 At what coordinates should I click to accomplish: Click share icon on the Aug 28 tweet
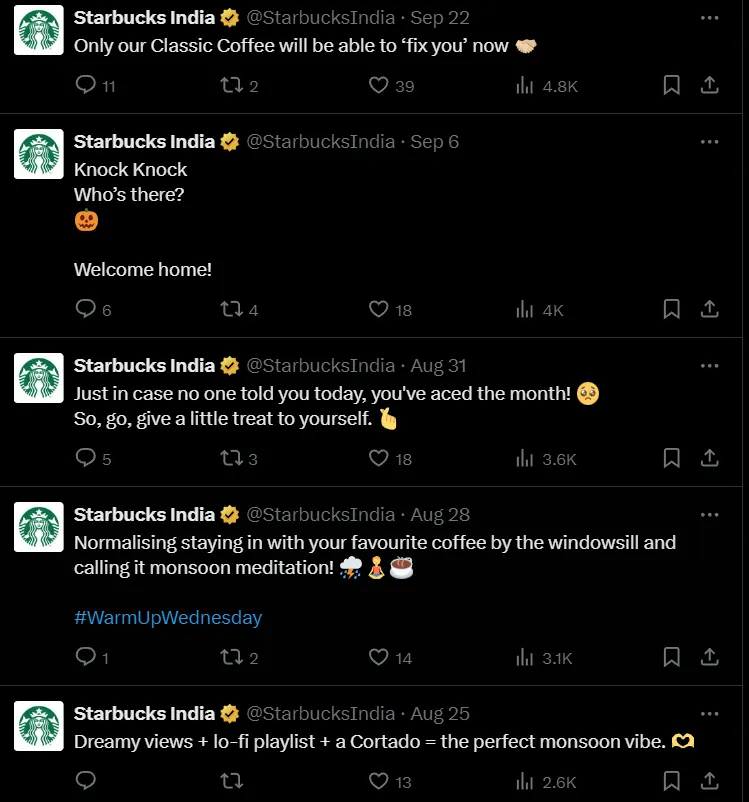(710, 657)
